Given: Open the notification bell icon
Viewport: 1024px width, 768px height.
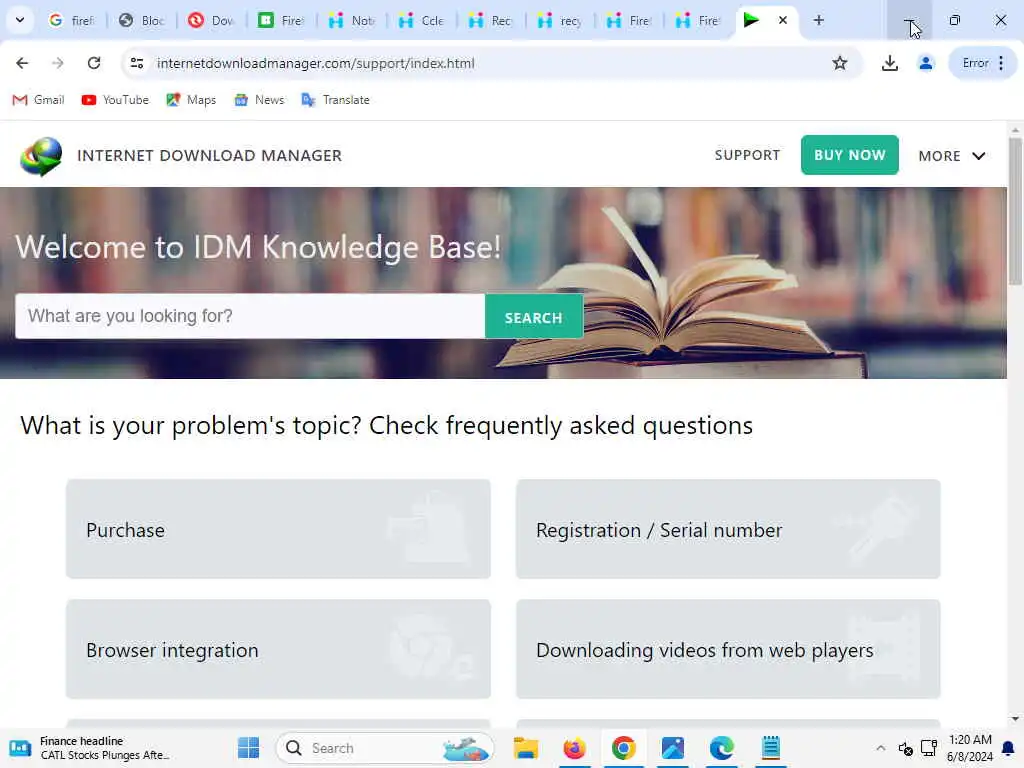Looking at the screenshot, I should point(1008,748).
